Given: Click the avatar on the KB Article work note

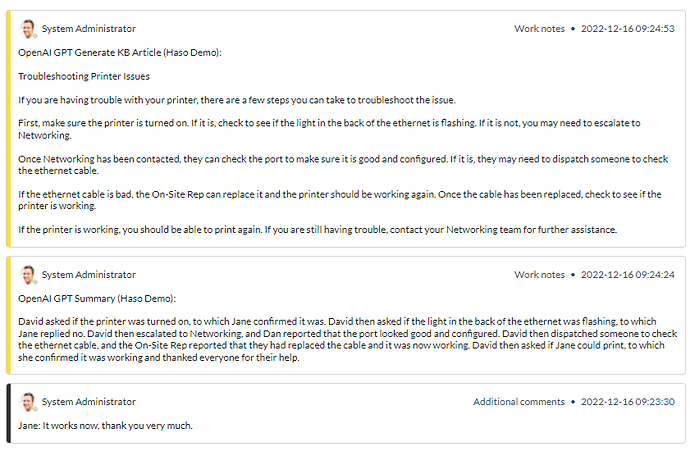Looking at the screenshot, I should (x=28, y=29).
